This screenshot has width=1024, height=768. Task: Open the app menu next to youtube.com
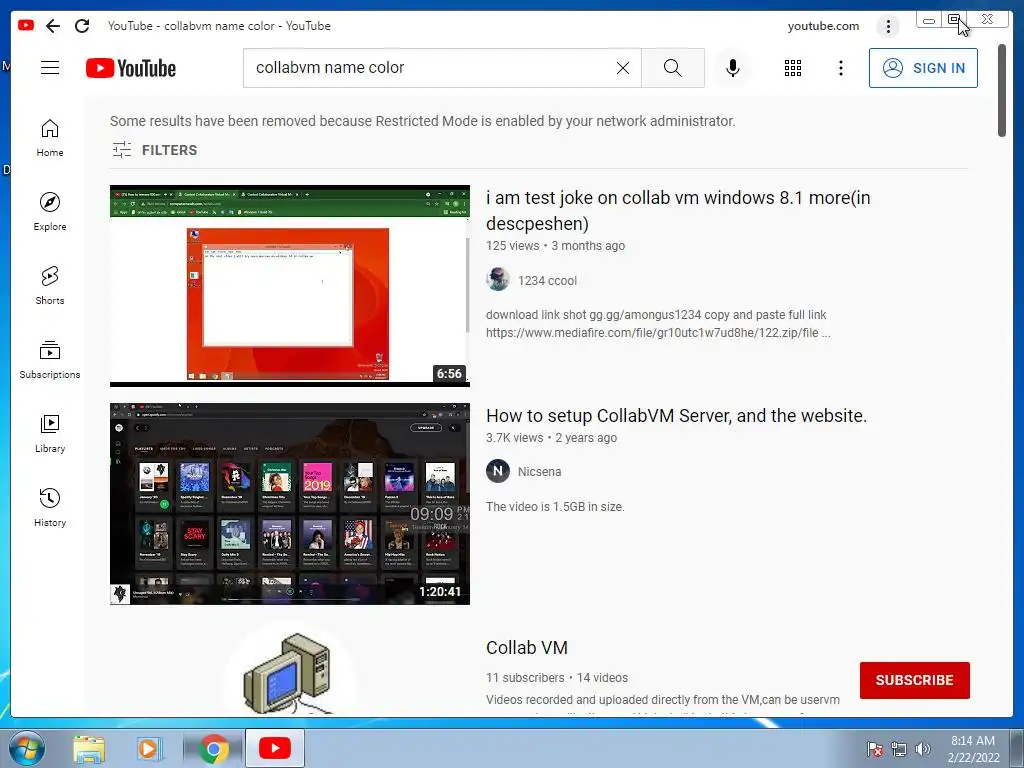click(x=888, y=26)
